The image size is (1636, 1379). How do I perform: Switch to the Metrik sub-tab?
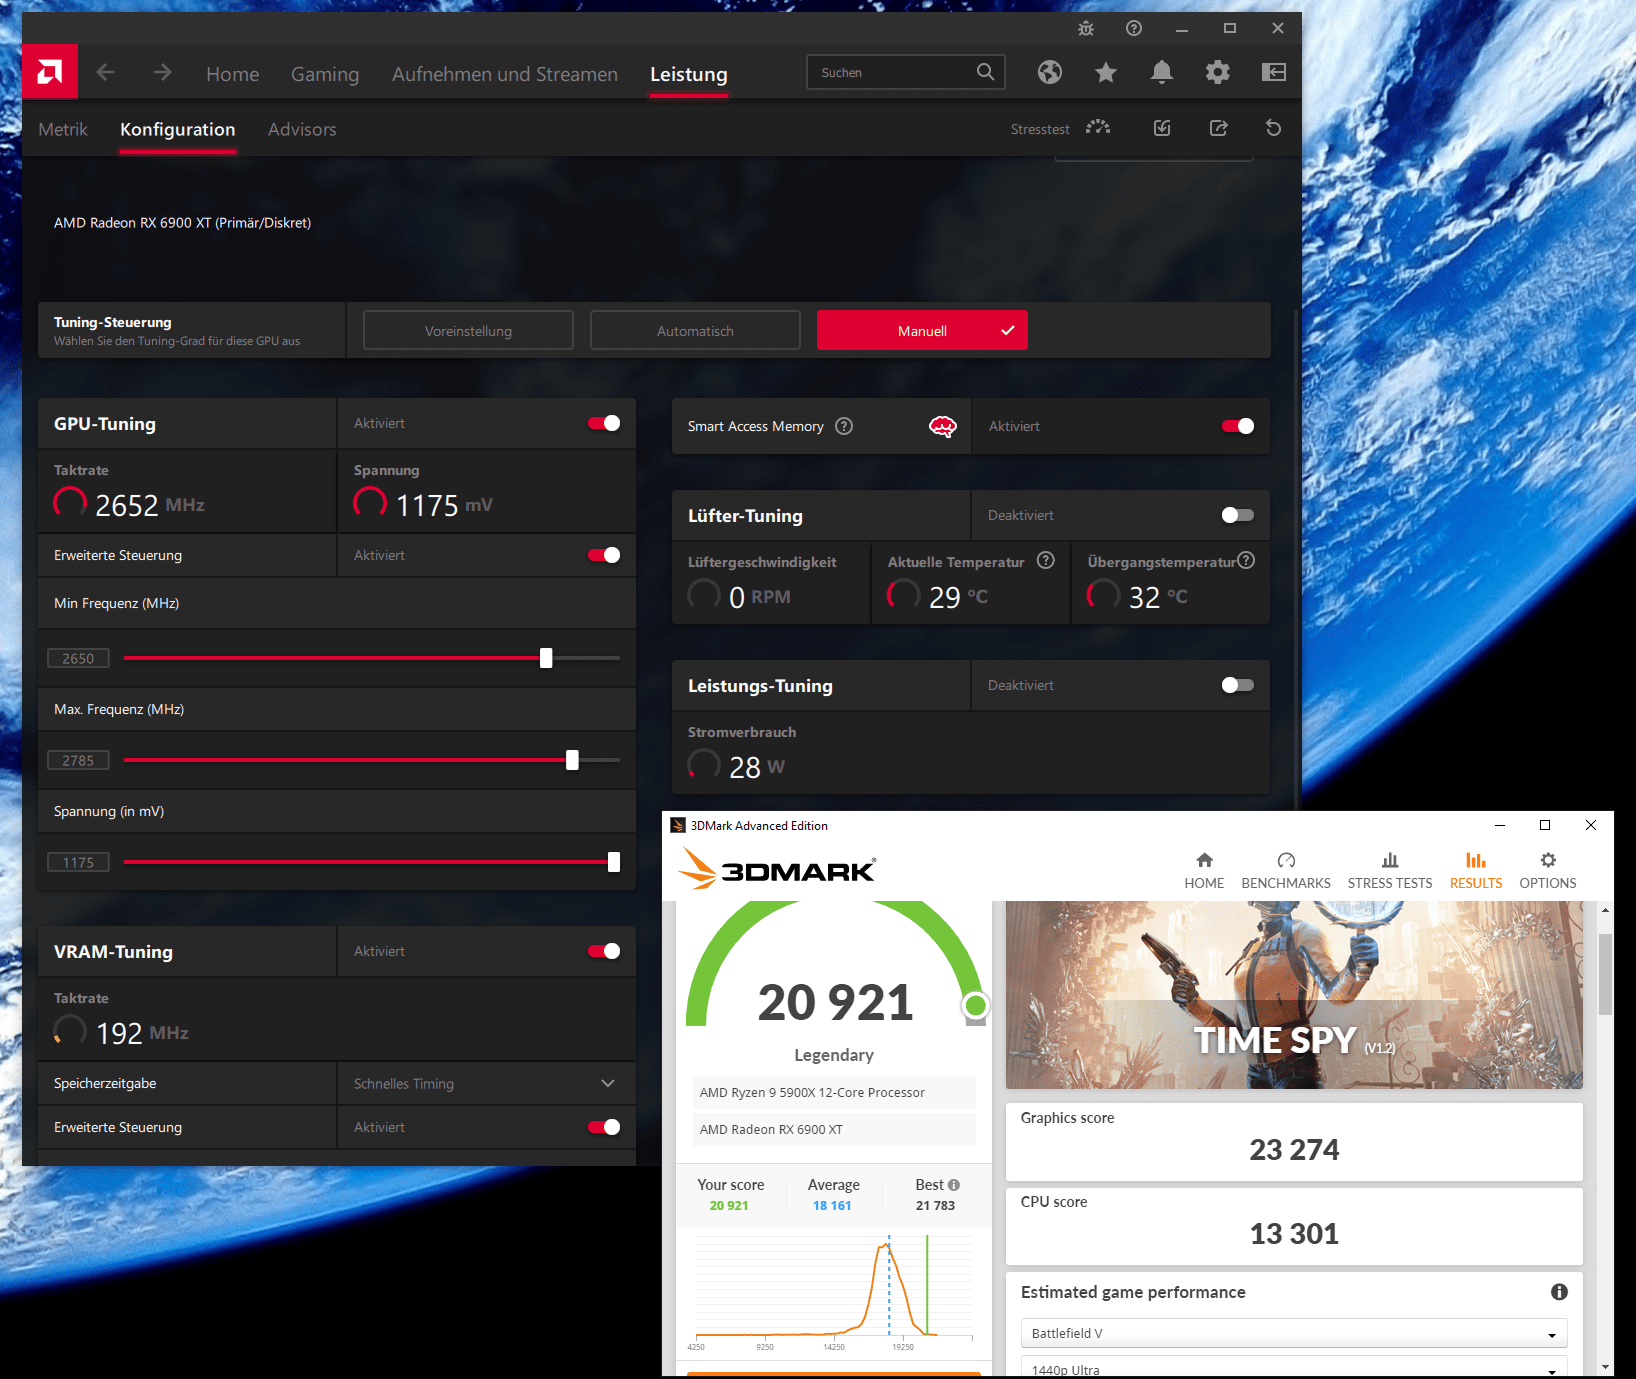63,129
